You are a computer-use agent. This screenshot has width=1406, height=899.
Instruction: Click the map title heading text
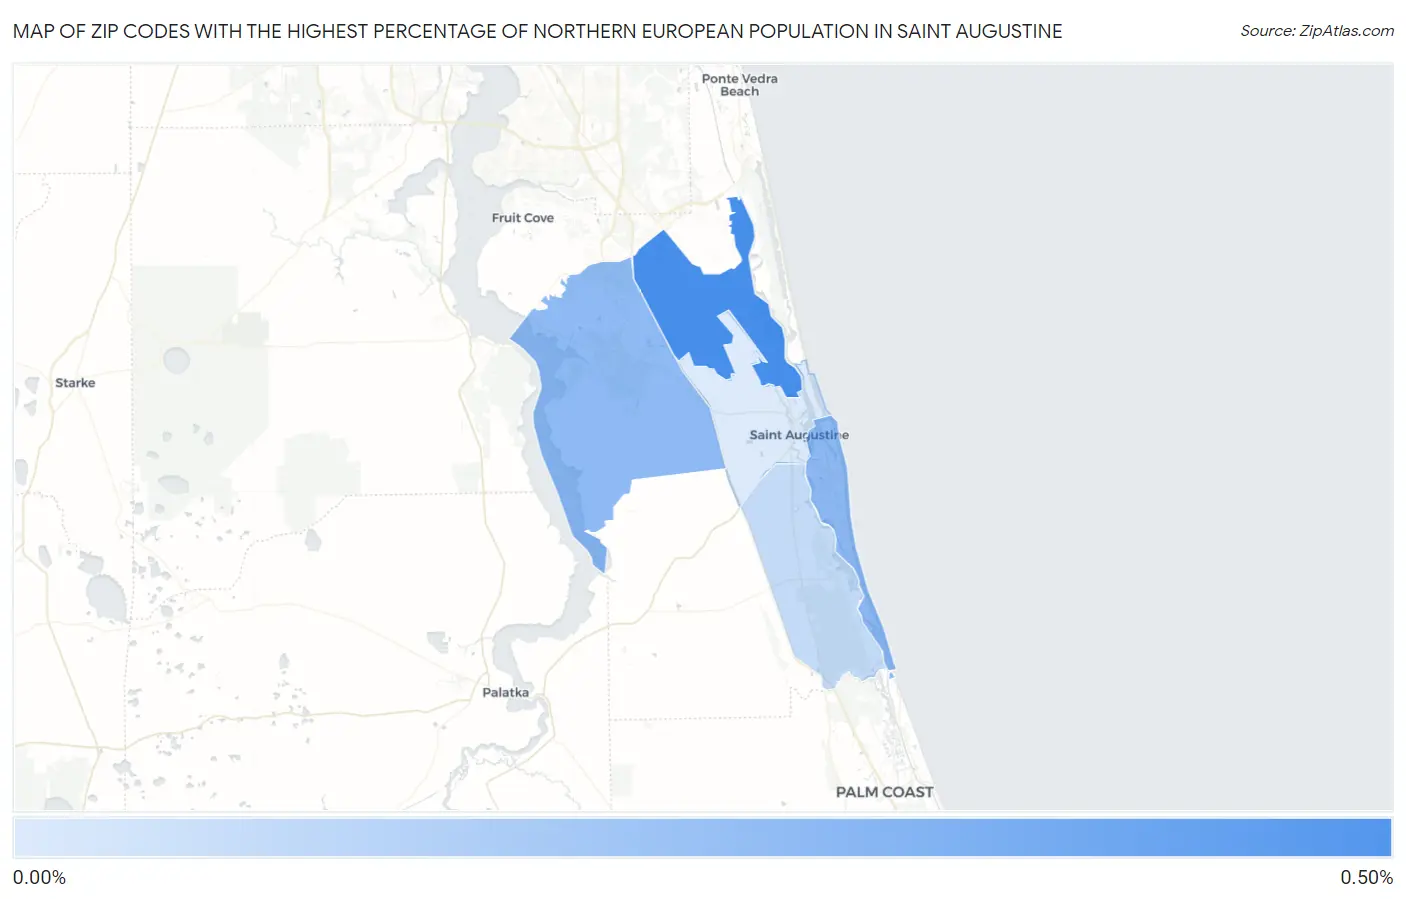point(537,31)
